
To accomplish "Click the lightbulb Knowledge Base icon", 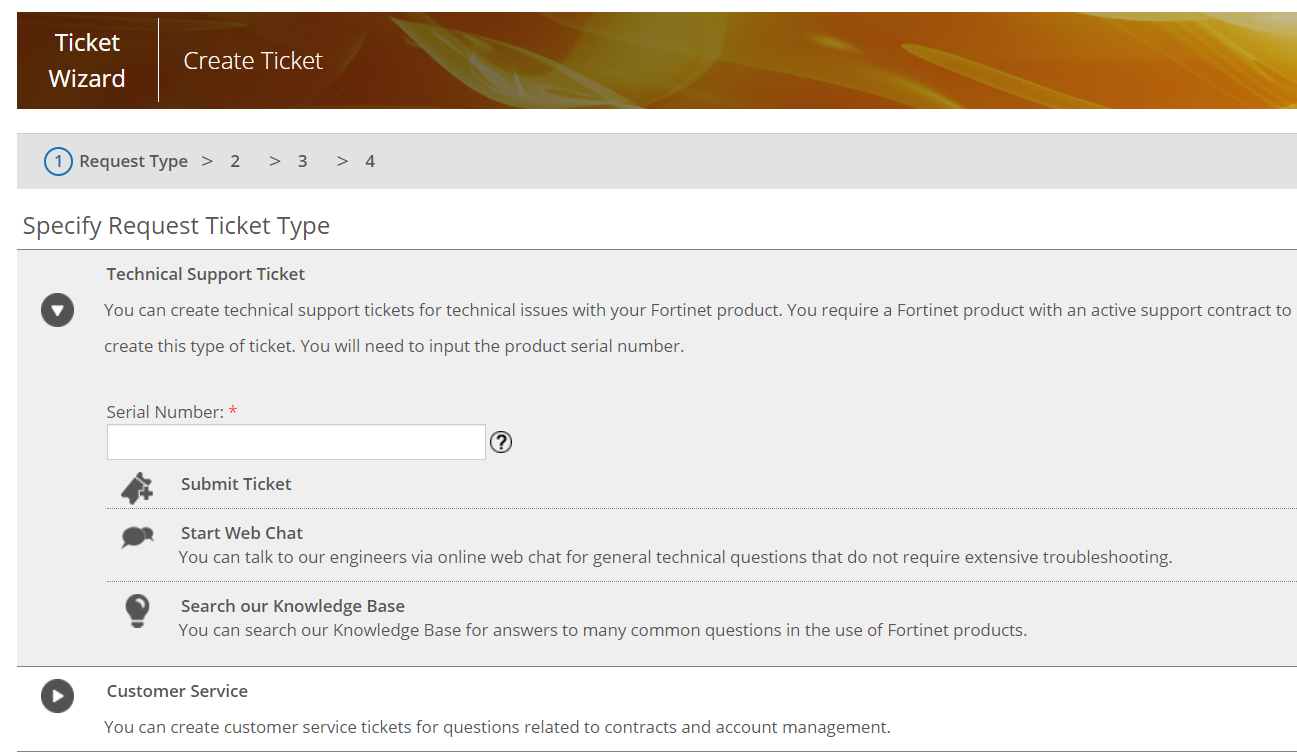I will pos(137,610).
